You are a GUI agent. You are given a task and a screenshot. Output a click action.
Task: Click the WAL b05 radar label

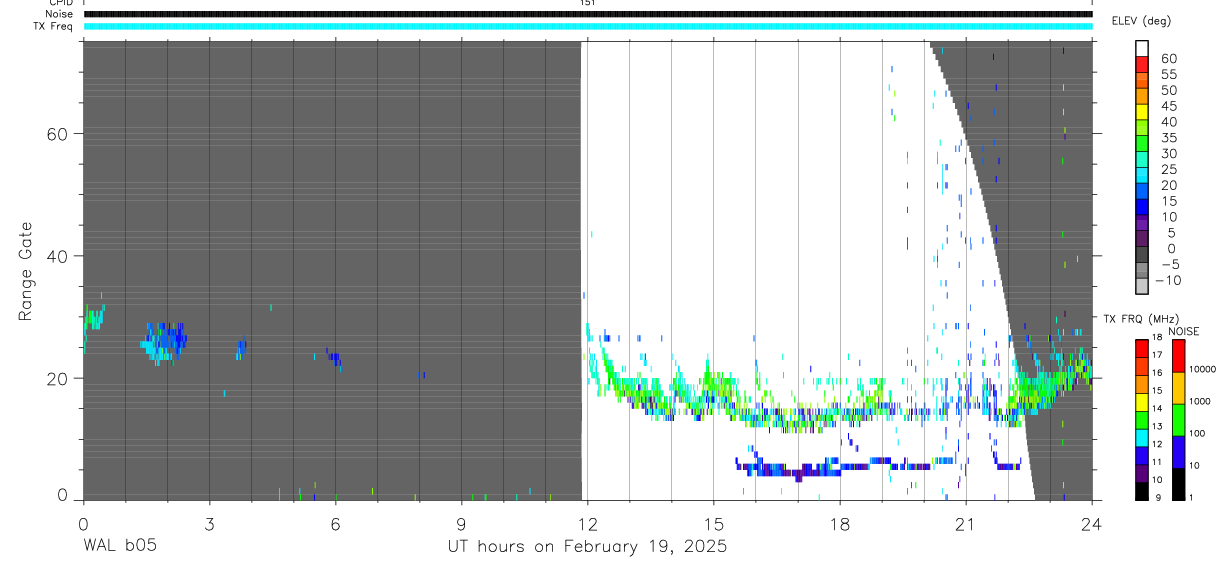tap(119, 546)
